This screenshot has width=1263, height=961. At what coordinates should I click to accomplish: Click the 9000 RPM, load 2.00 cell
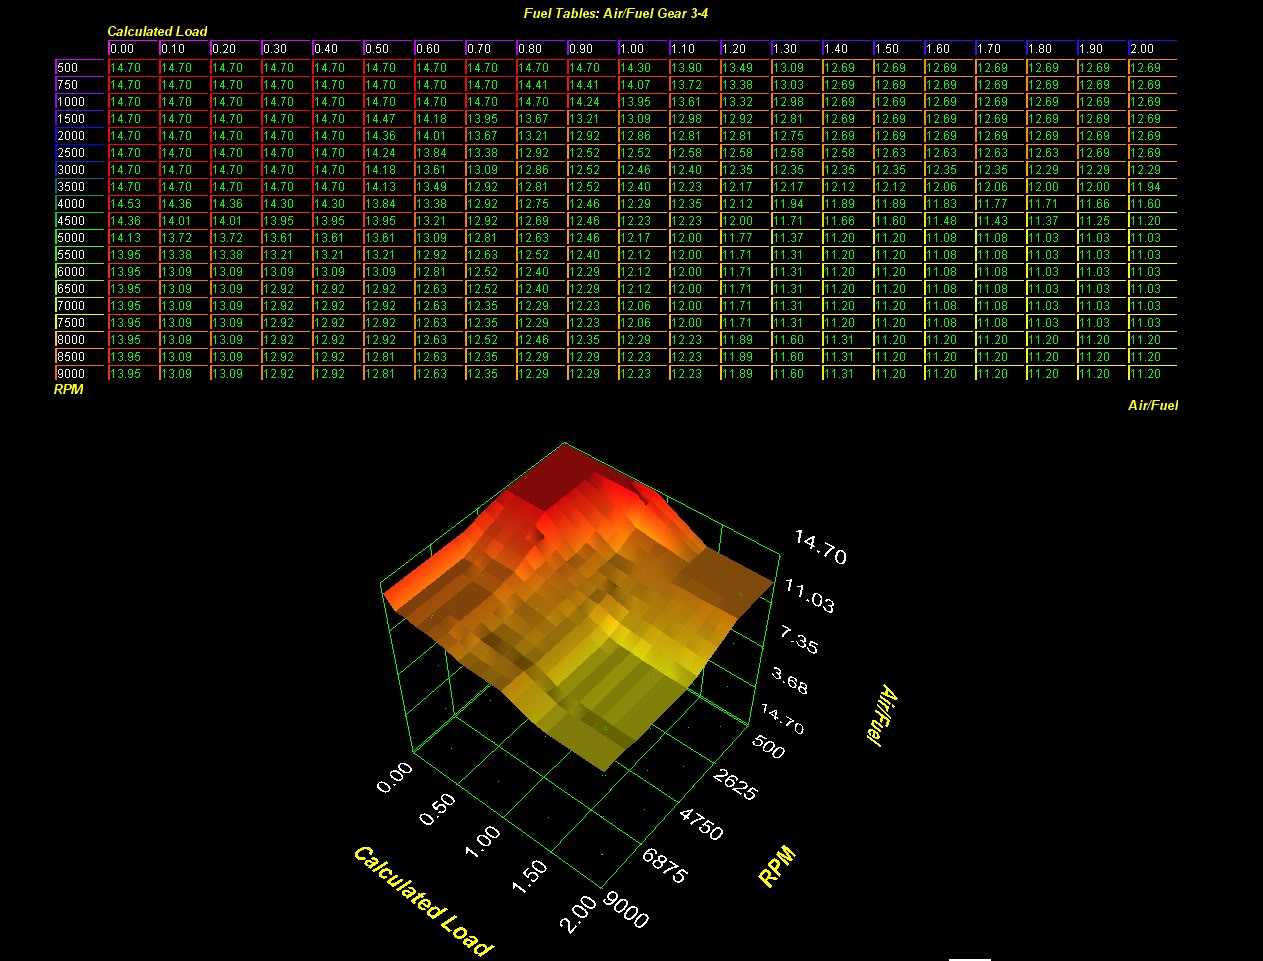[x=1153, y=374]
